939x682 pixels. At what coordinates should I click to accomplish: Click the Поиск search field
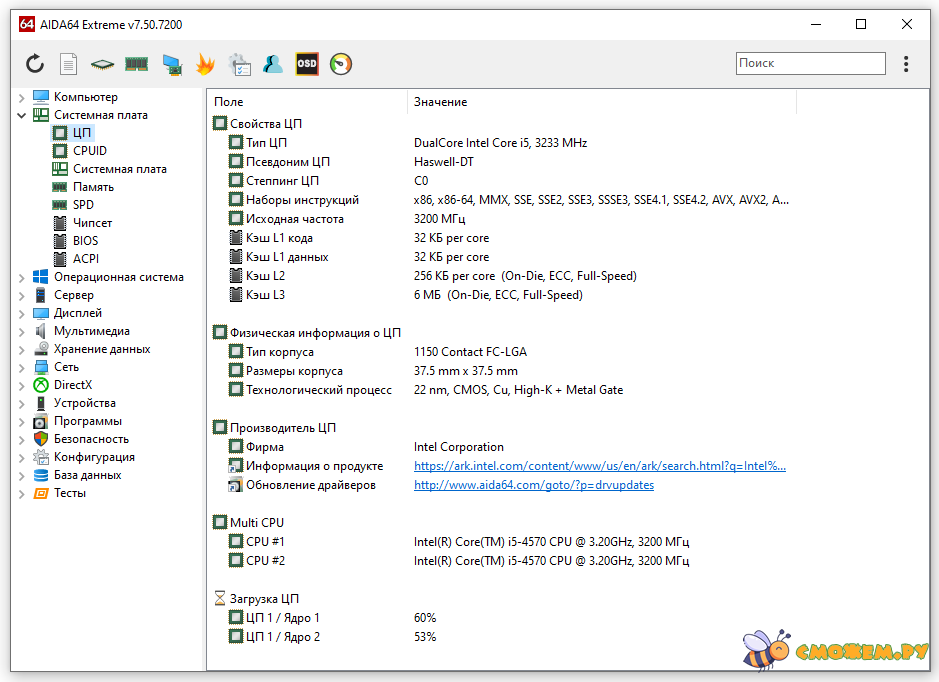(810, 63)
